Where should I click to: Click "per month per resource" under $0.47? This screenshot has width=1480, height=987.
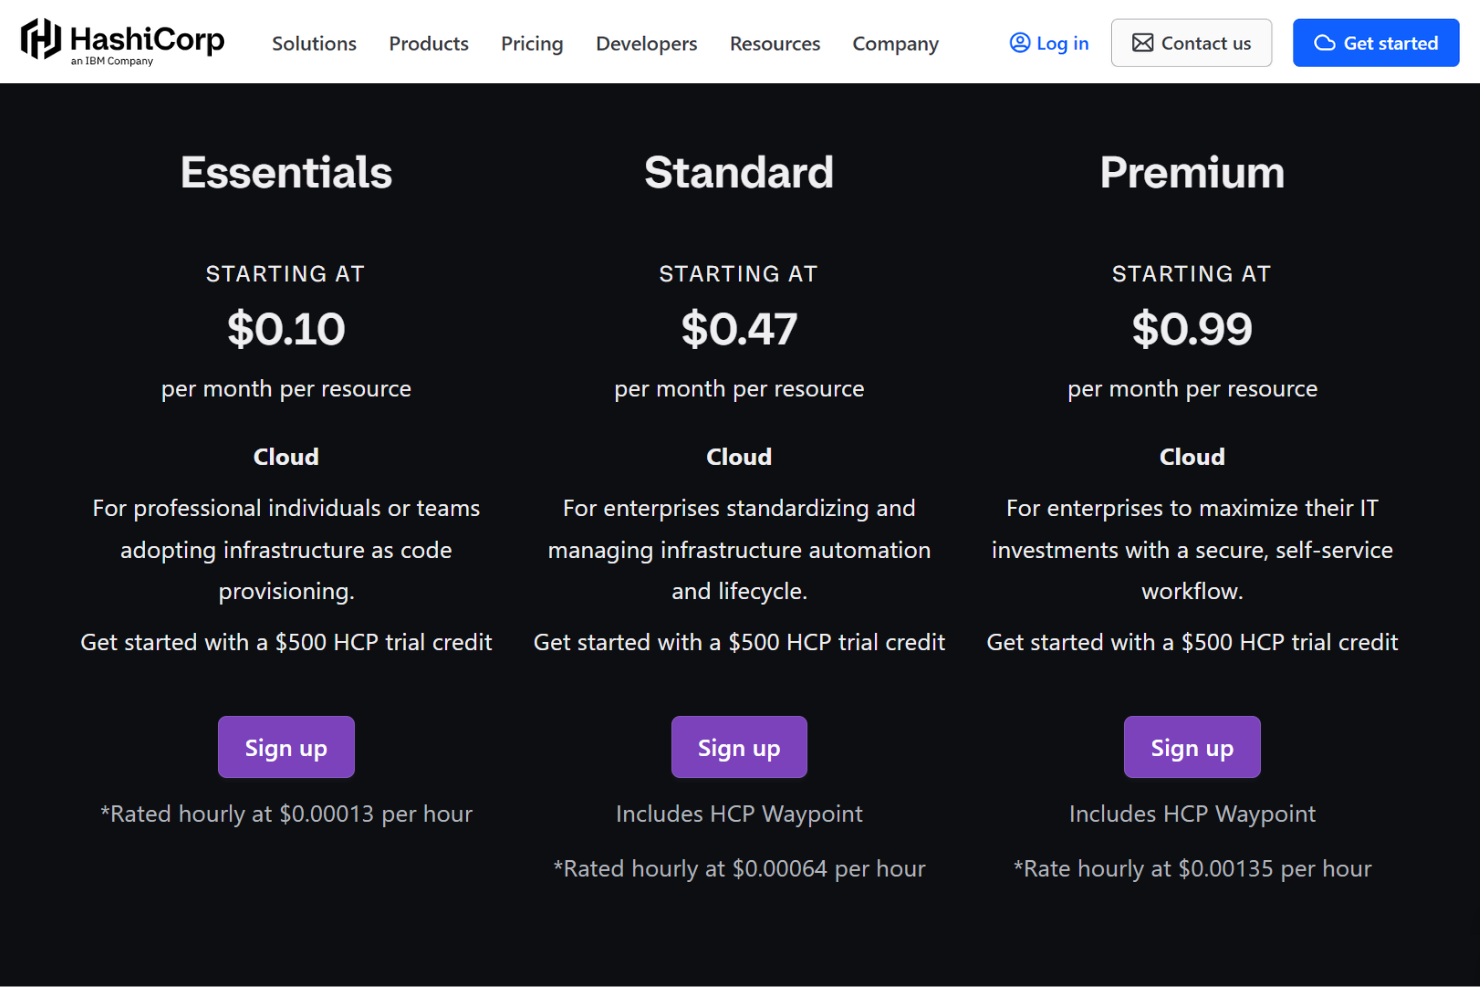(x=739, y=389)
